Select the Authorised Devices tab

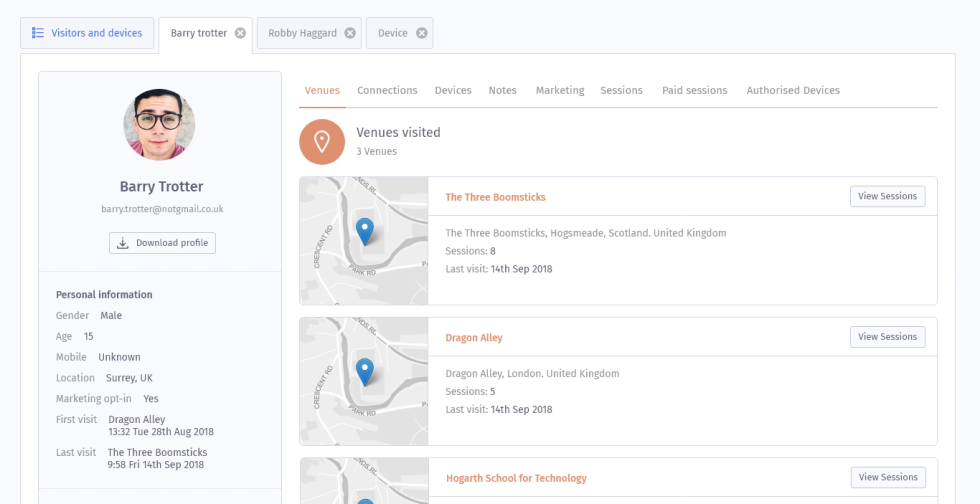[793, 90]
